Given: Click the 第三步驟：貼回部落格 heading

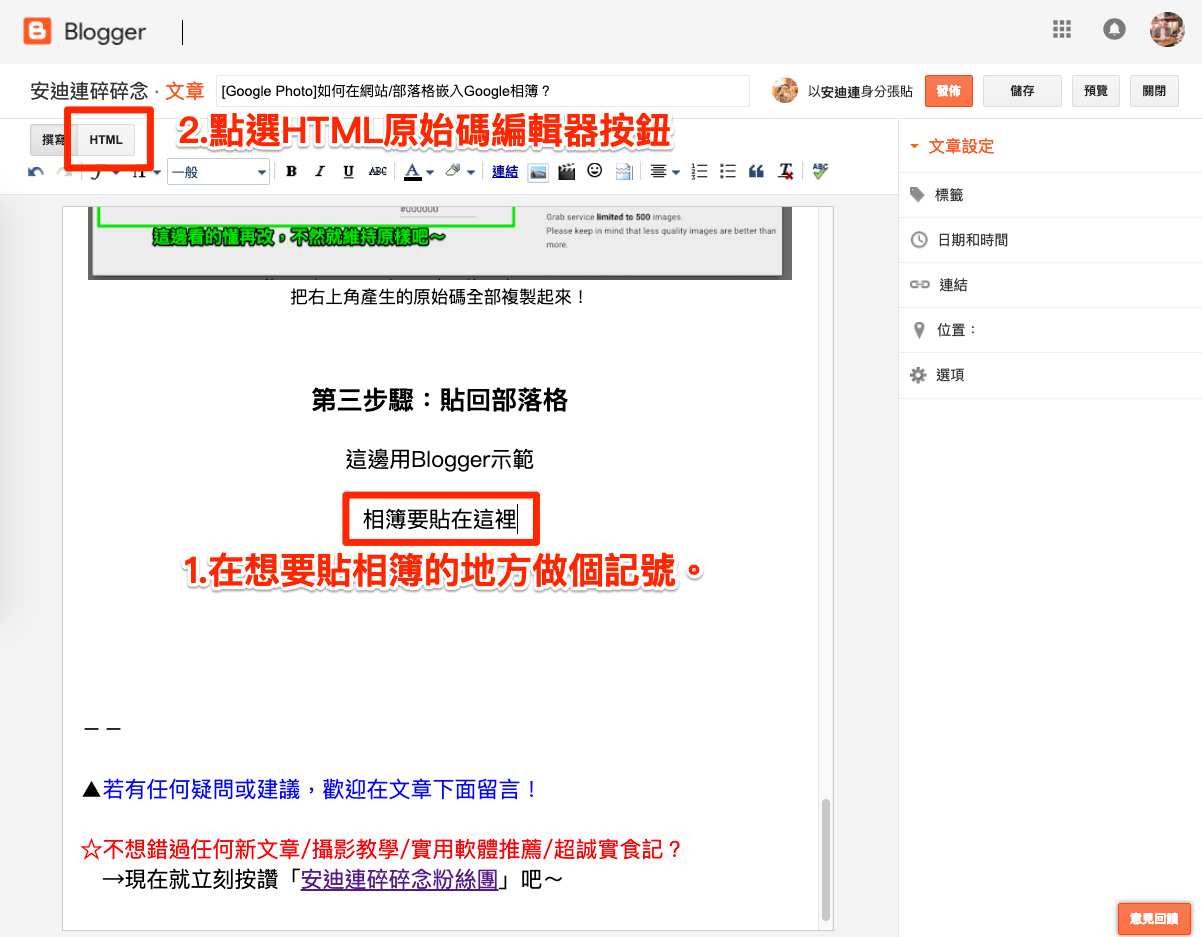Looking at the screenshot, I should coord(440,401).
